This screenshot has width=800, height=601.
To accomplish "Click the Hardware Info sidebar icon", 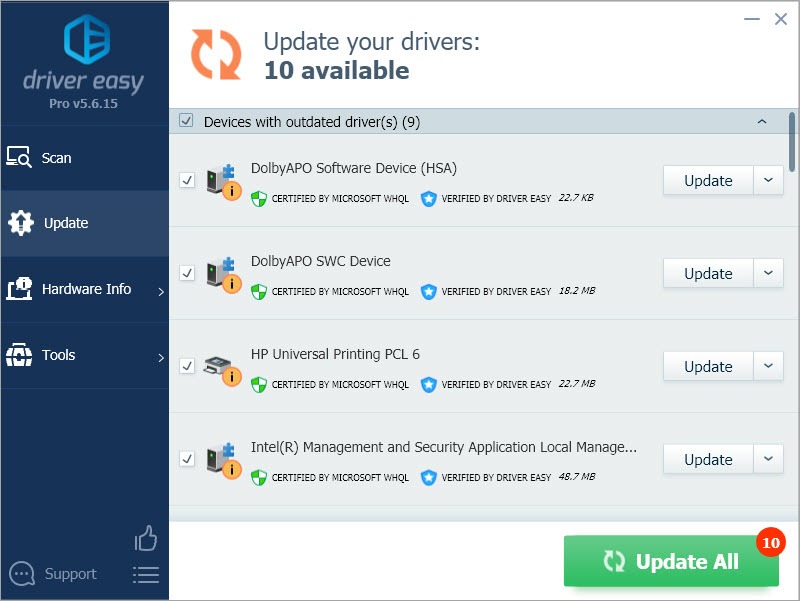I will click(x=20, y=289).
